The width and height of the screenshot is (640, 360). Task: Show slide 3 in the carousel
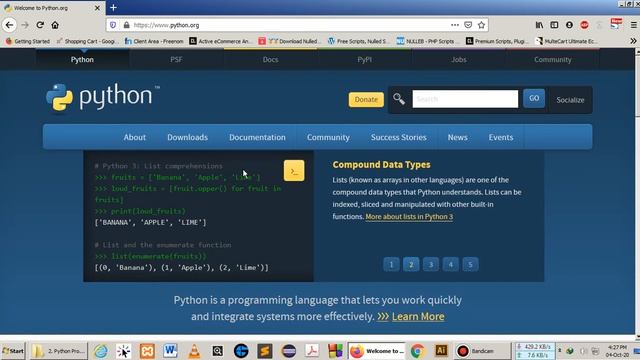(x=431, y=264)
